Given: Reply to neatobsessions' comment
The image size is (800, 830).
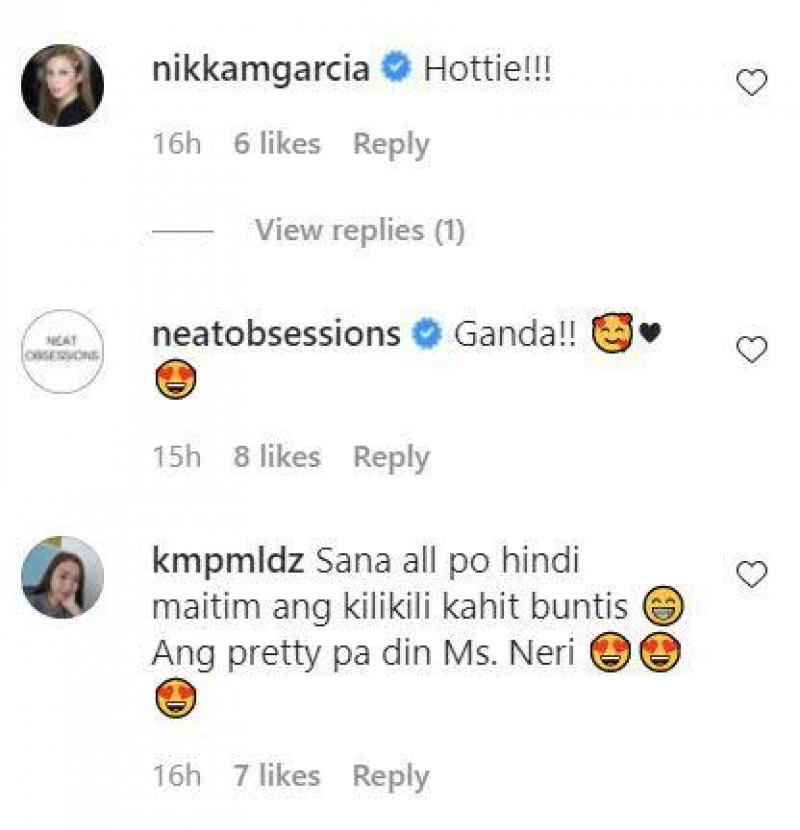Looking at the screenshot, I should [391, 456].
